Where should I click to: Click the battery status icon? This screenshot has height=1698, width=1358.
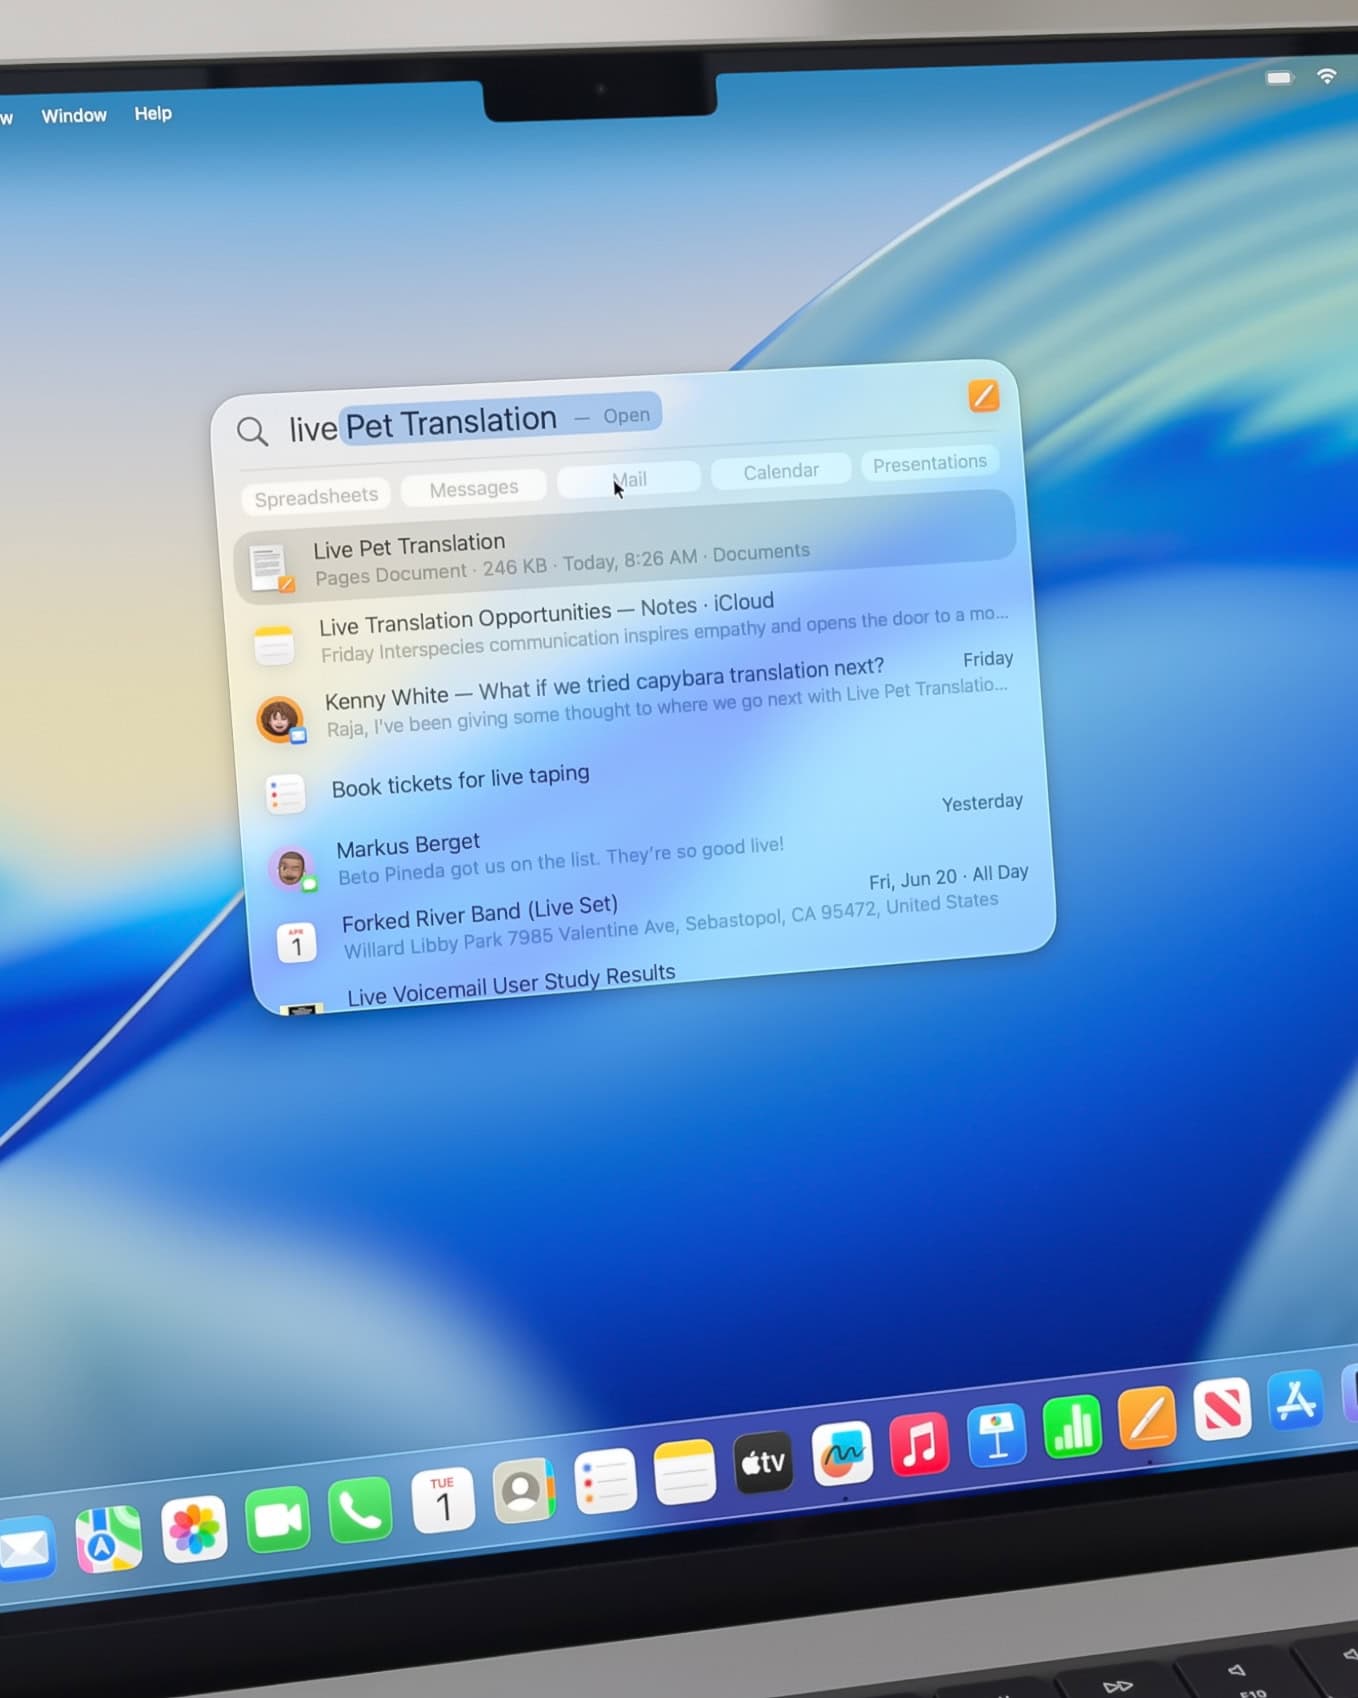[x=1279, y=78]
